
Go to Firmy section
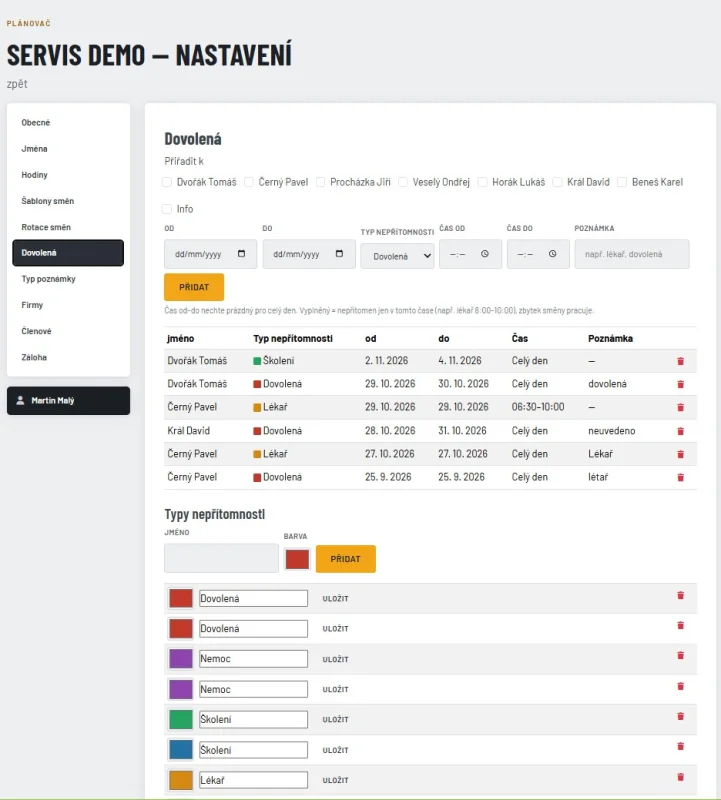pyautogui.click(x=68, y=305)
